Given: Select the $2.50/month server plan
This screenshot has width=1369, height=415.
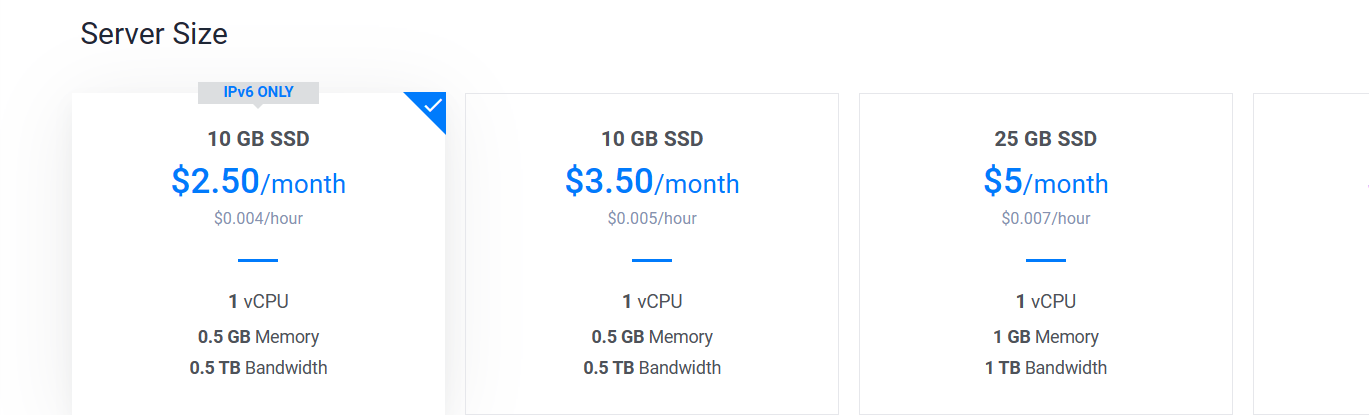Looking at the screenshot, I should coord(258,183).
